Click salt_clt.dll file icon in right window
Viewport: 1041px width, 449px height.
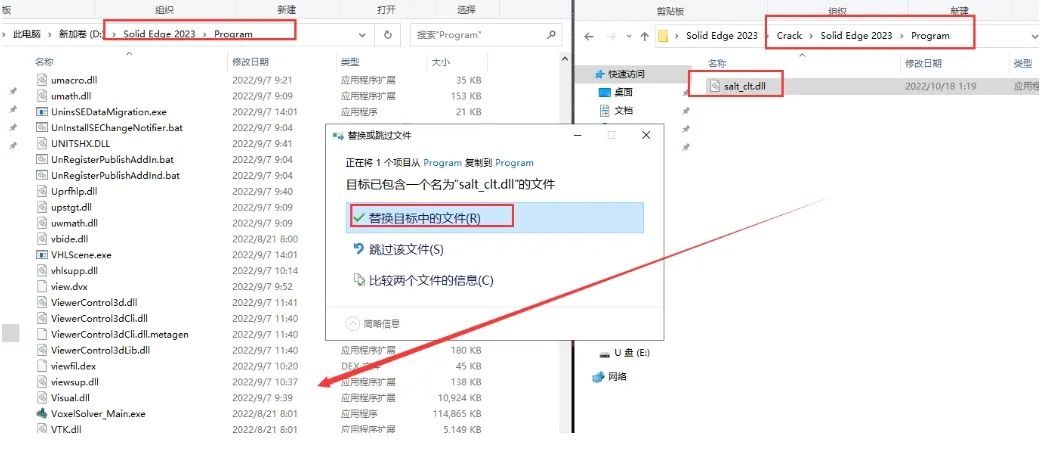pos(715,86)
